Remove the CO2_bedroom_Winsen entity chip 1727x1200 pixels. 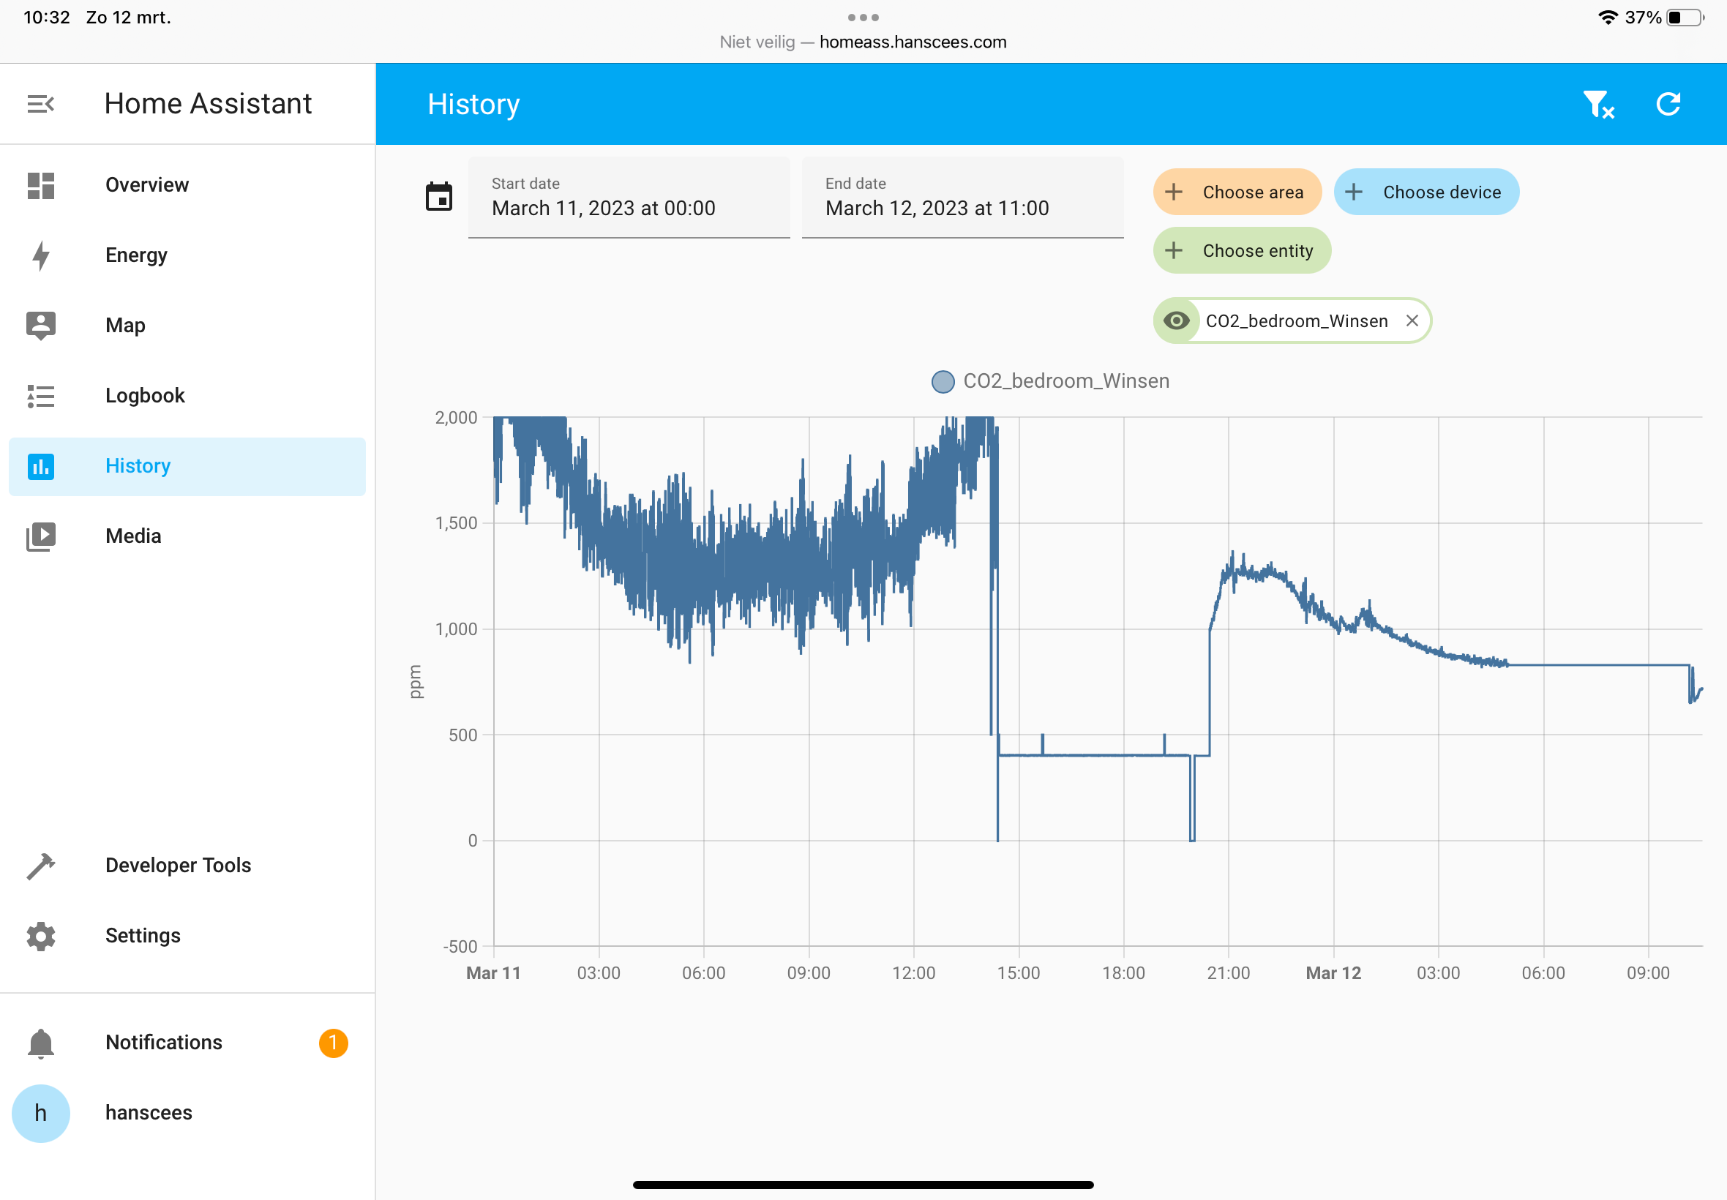(1412, 321)
